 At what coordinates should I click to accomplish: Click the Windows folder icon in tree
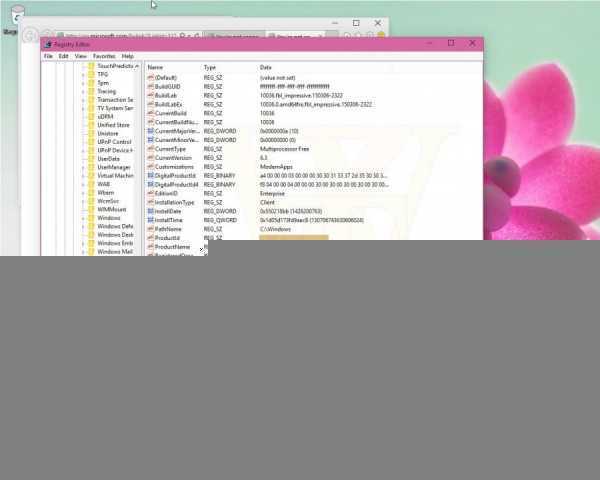[x=91, y=218]
